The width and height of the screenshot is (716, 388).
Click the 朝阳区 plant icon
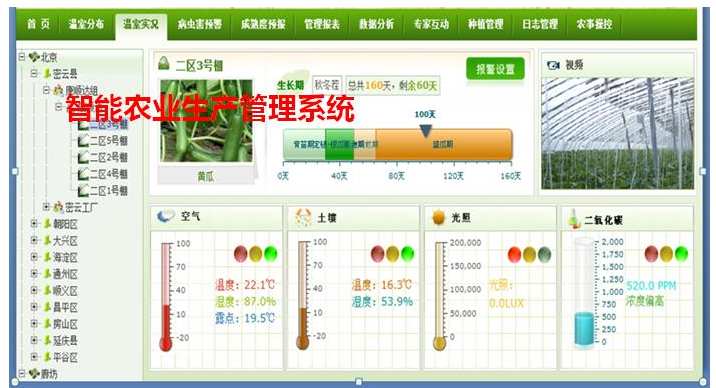click(x=47, y=224)
